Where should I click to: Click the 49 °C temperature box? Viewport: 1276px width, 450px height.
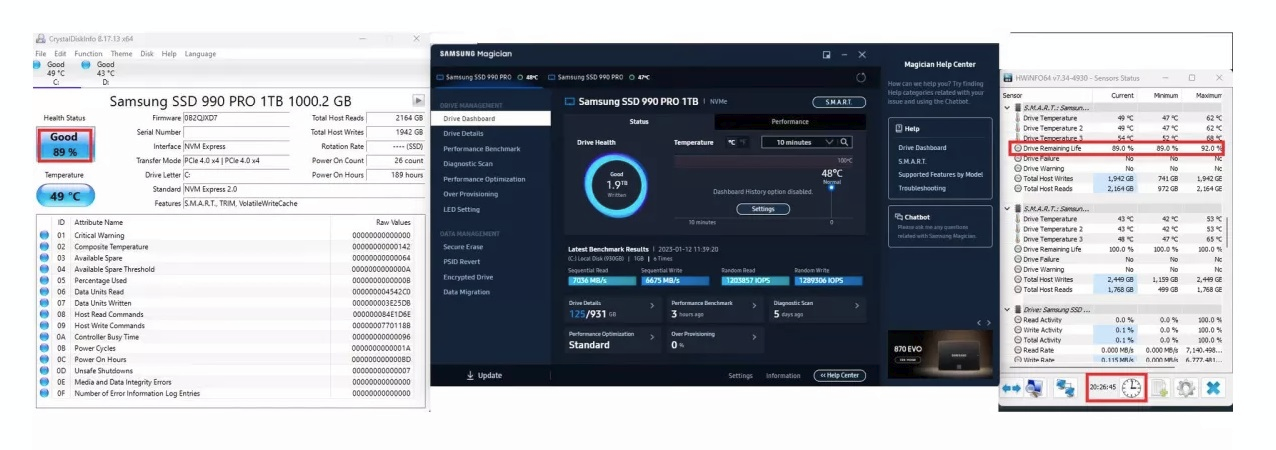[x=64, y=196]
